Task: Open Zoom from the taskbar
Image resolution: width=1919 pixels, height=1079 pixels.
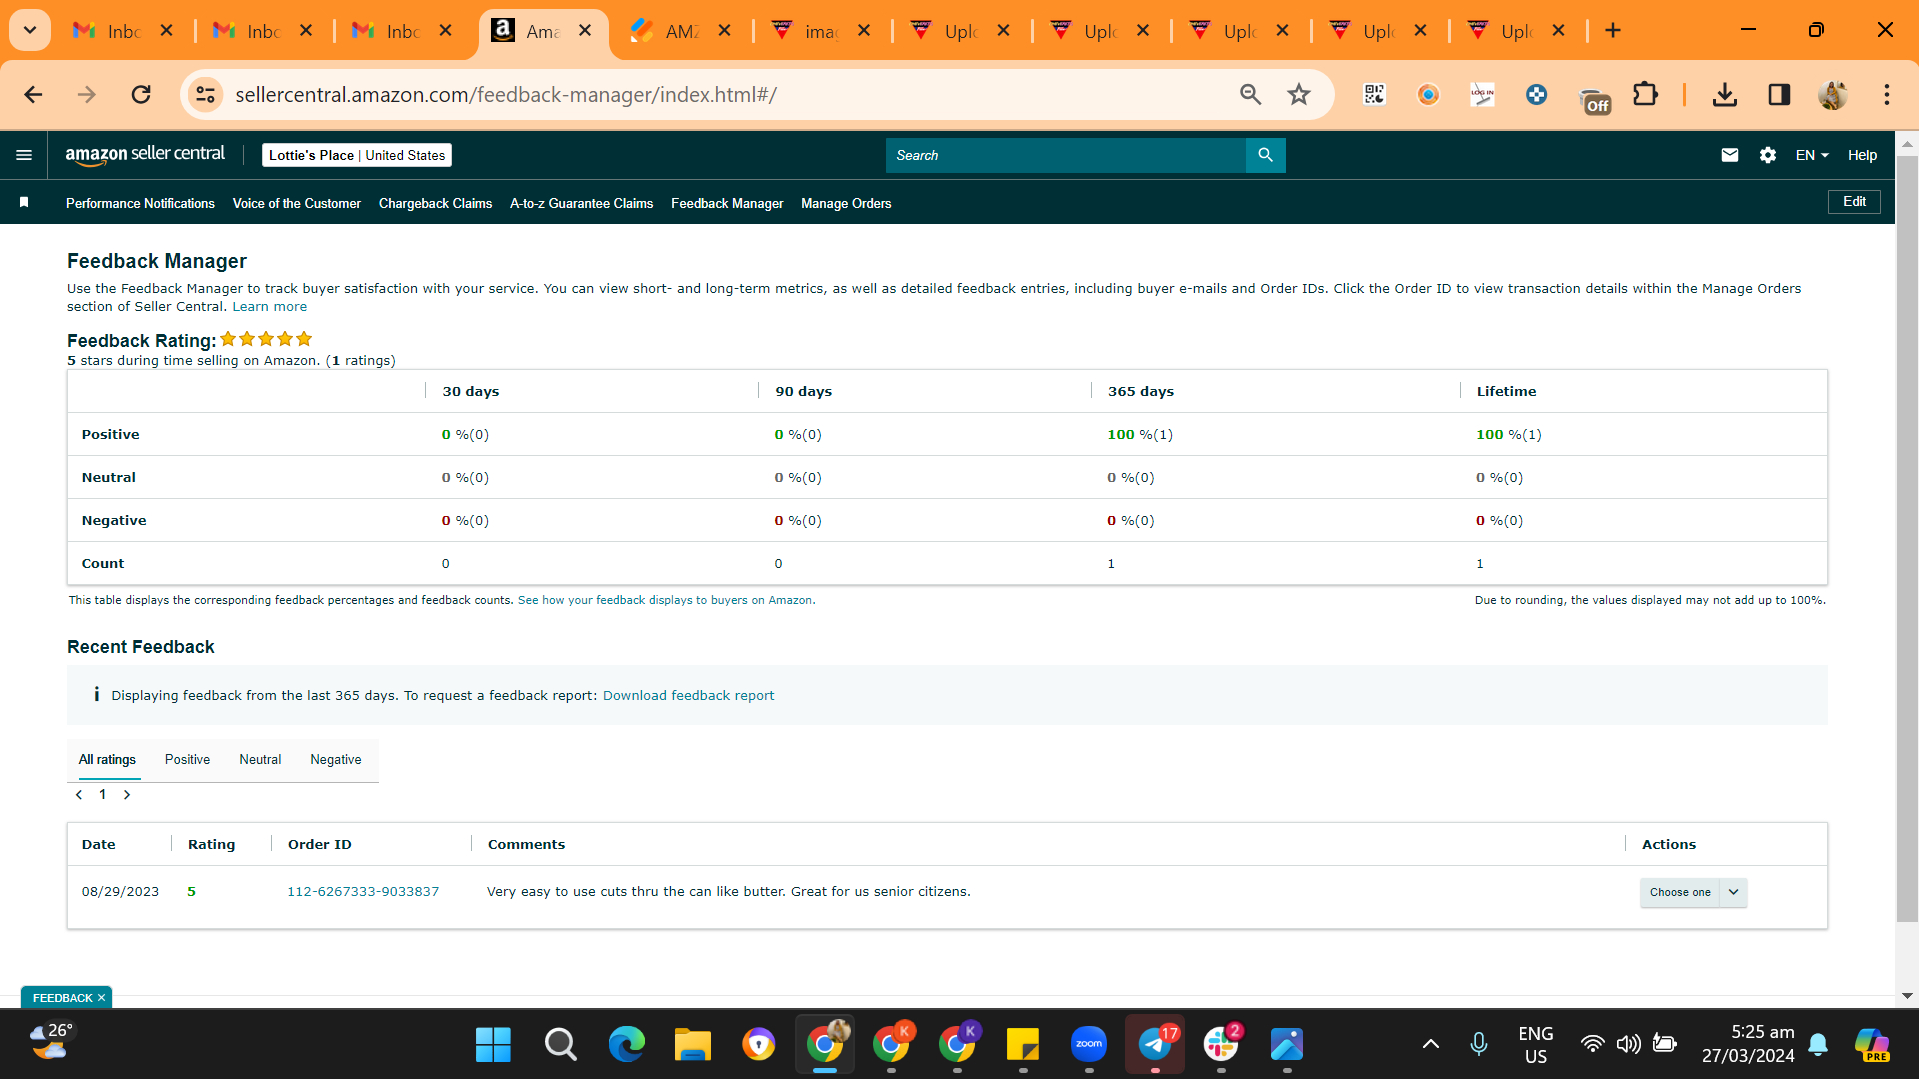Action: pyautogui.click(x=1088, y=1045)
